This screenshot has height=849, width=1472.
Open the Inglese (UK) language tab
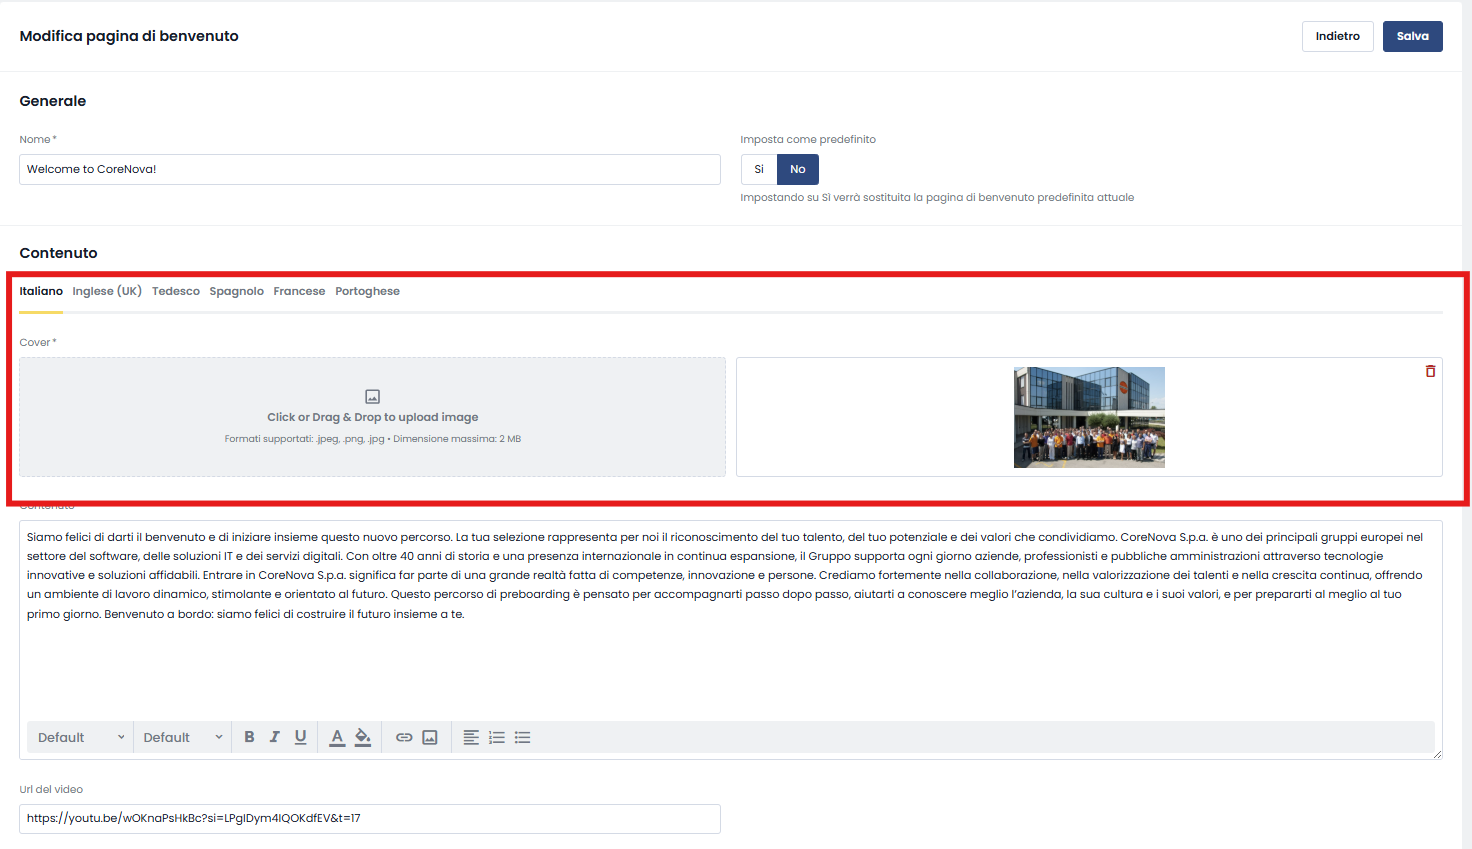pyautogui.click(x=107, y=291)
